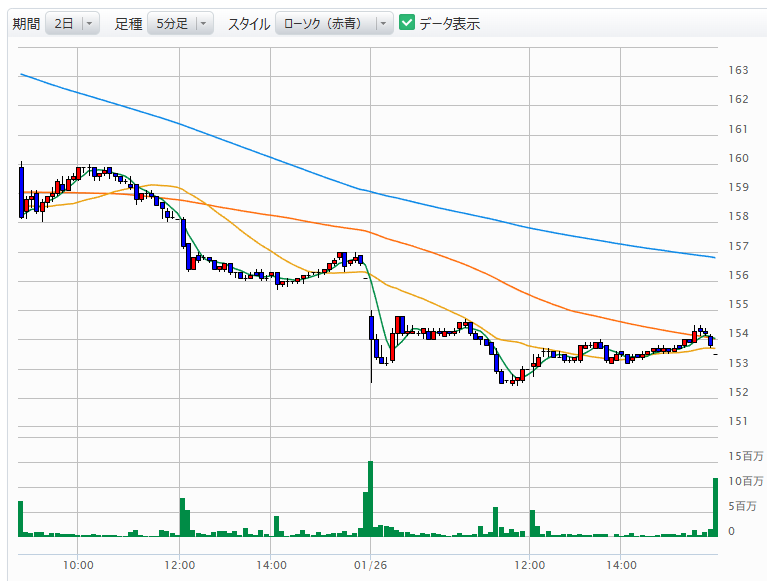This screenshot has height=581, width=767.
Task: Click the 足種 label
Action: coord(128,23)
